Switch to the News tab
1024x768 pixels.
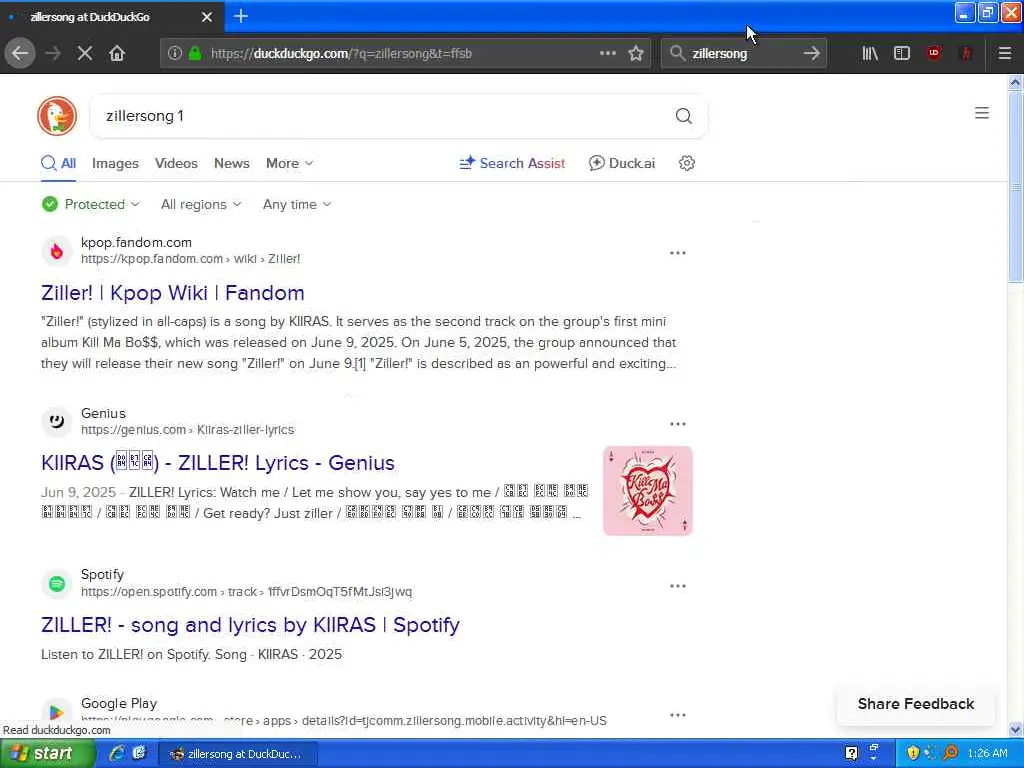point(232,163)
